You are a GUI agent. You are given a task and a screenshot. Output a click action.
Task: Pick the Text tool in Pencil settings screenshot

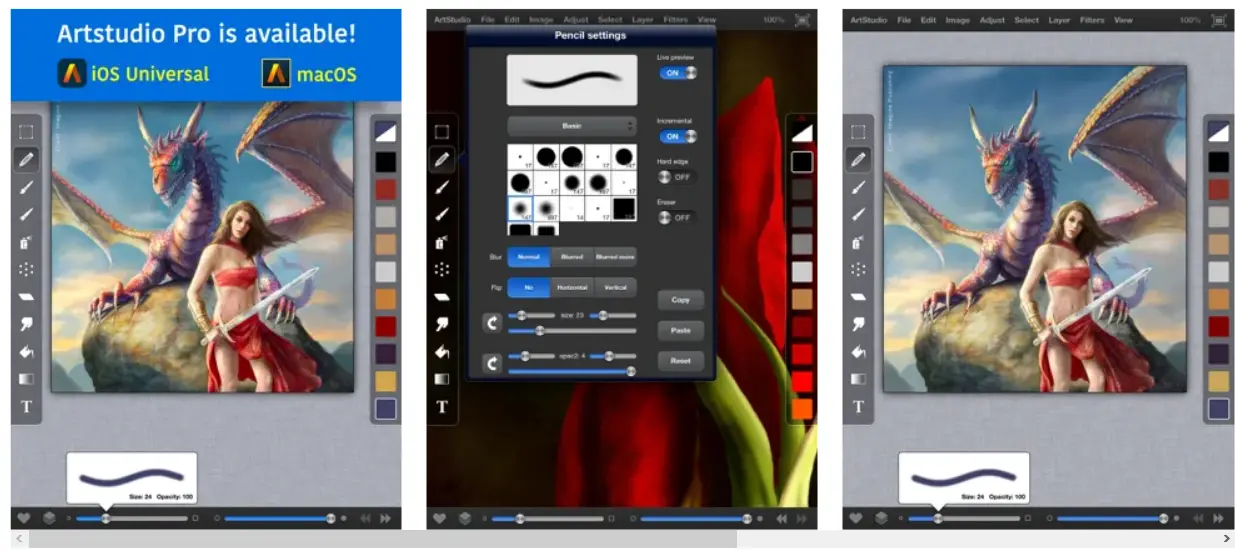442,407
